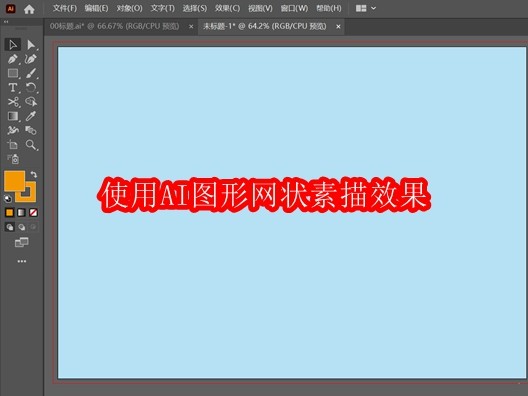Apply solid Color mode button
528x396 pixels.
[9, 212]
